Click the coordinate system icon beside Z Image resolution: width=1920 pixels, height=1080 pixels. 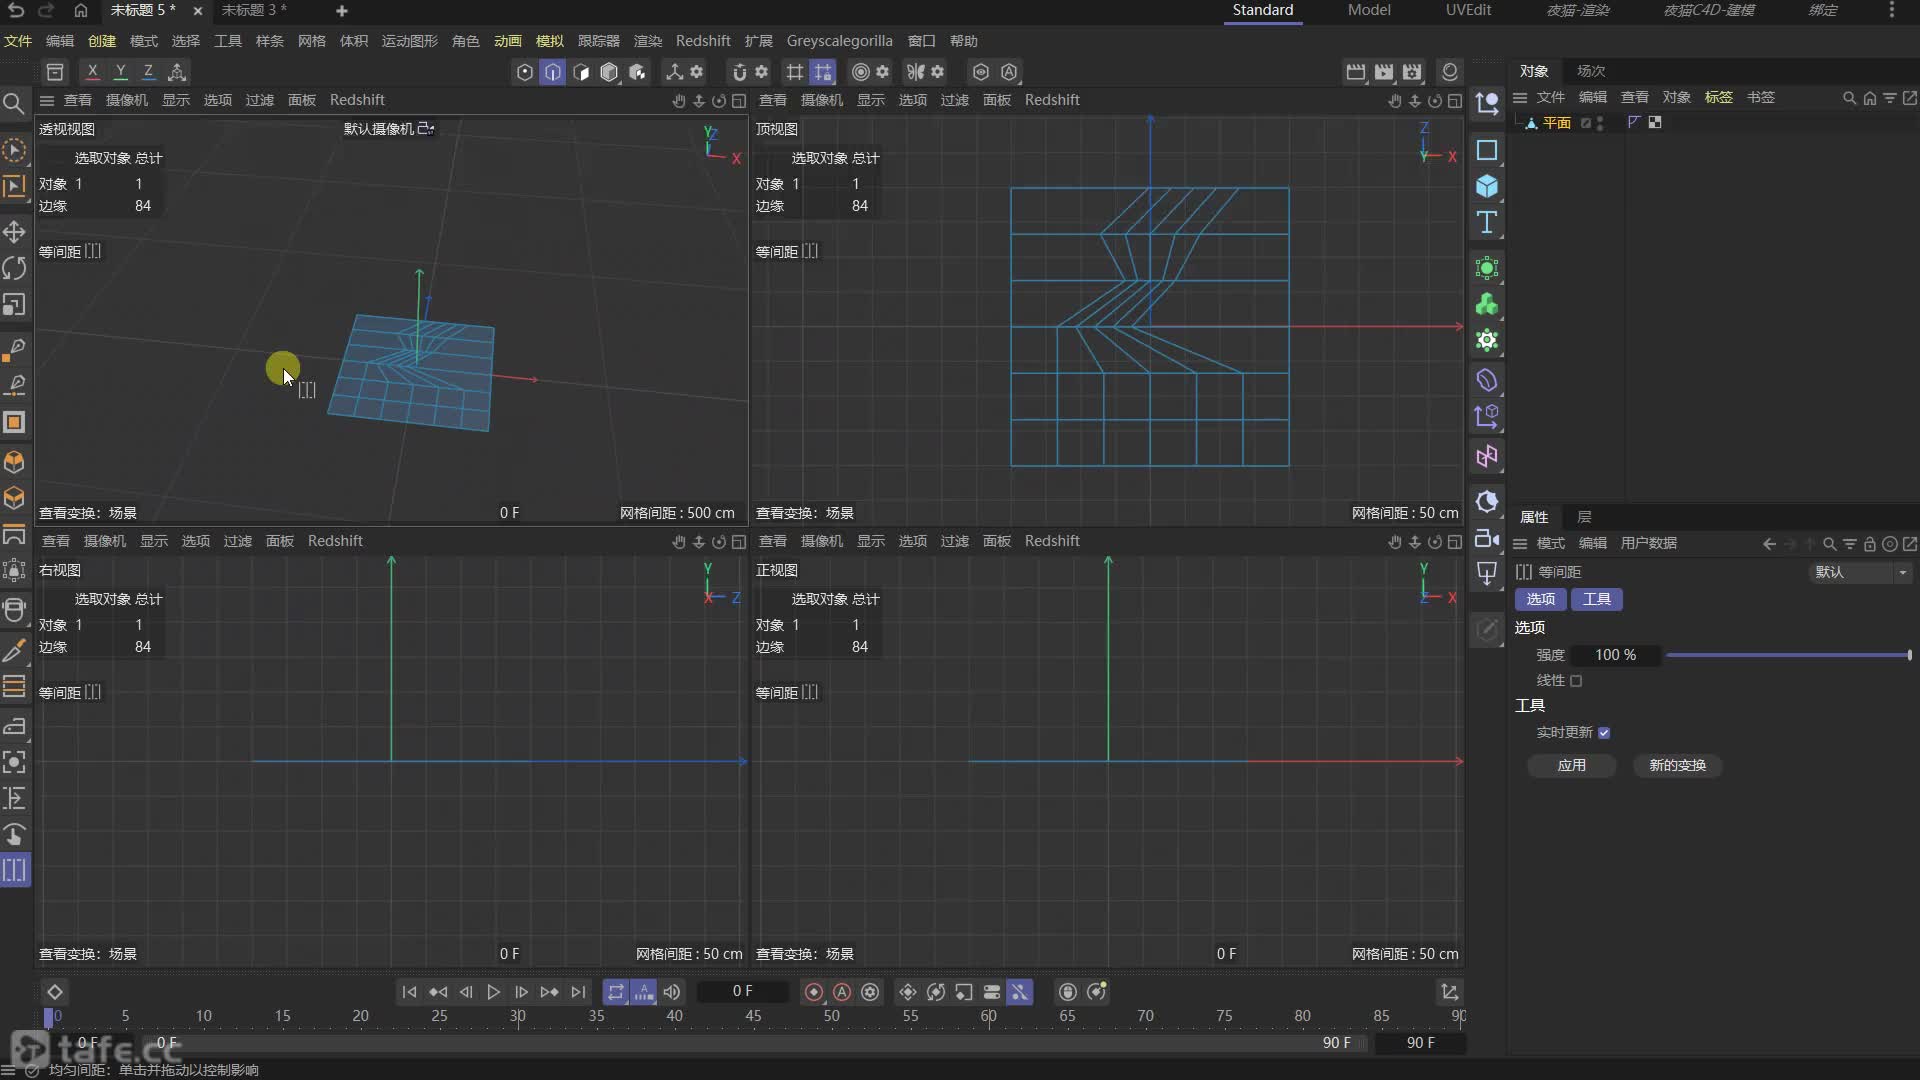pos(177,72)
